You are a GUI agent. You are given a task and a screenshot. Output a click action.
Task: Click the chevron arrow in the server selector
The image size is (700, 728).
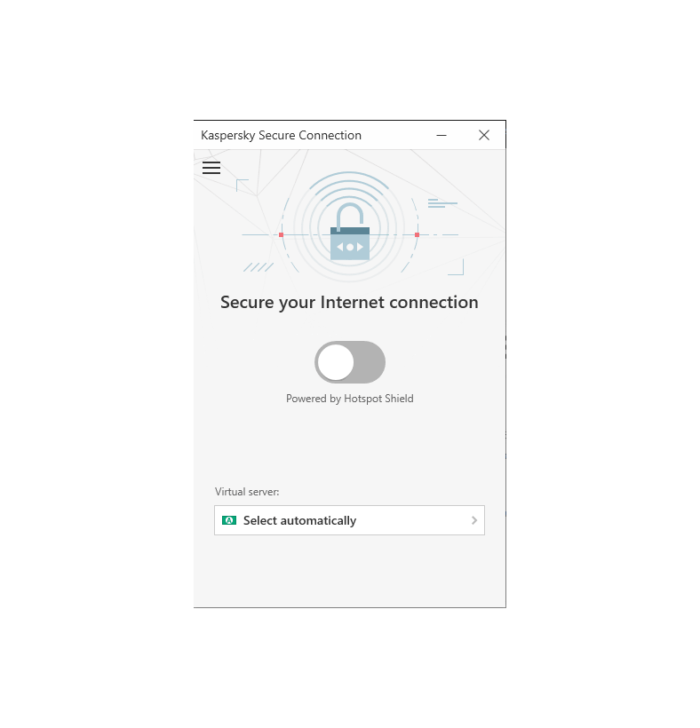point(474,520)
